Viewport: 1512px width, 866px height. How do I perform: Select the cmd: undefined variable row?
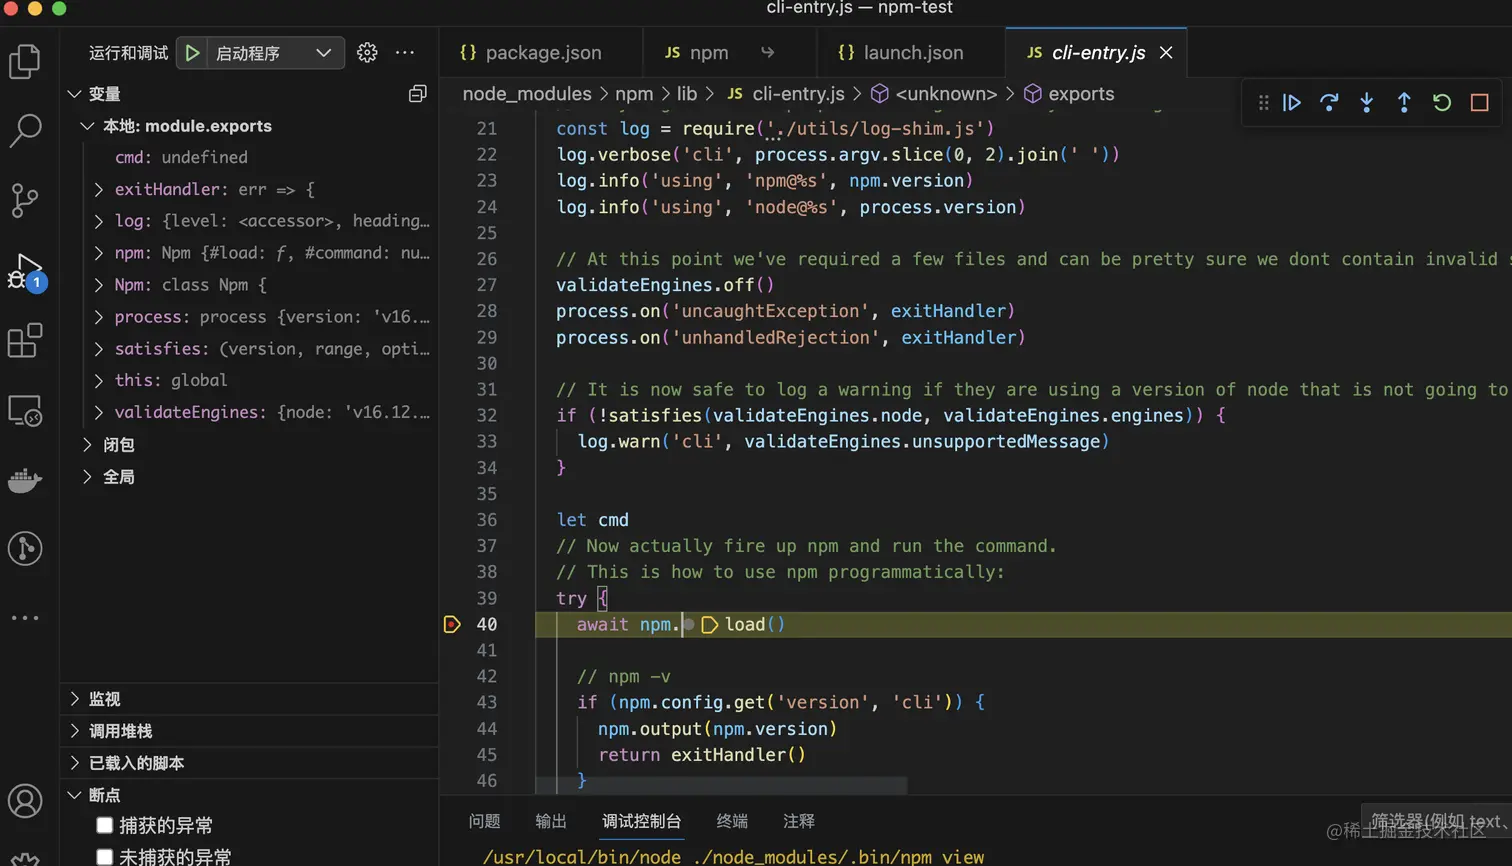[x=250, y=157]
